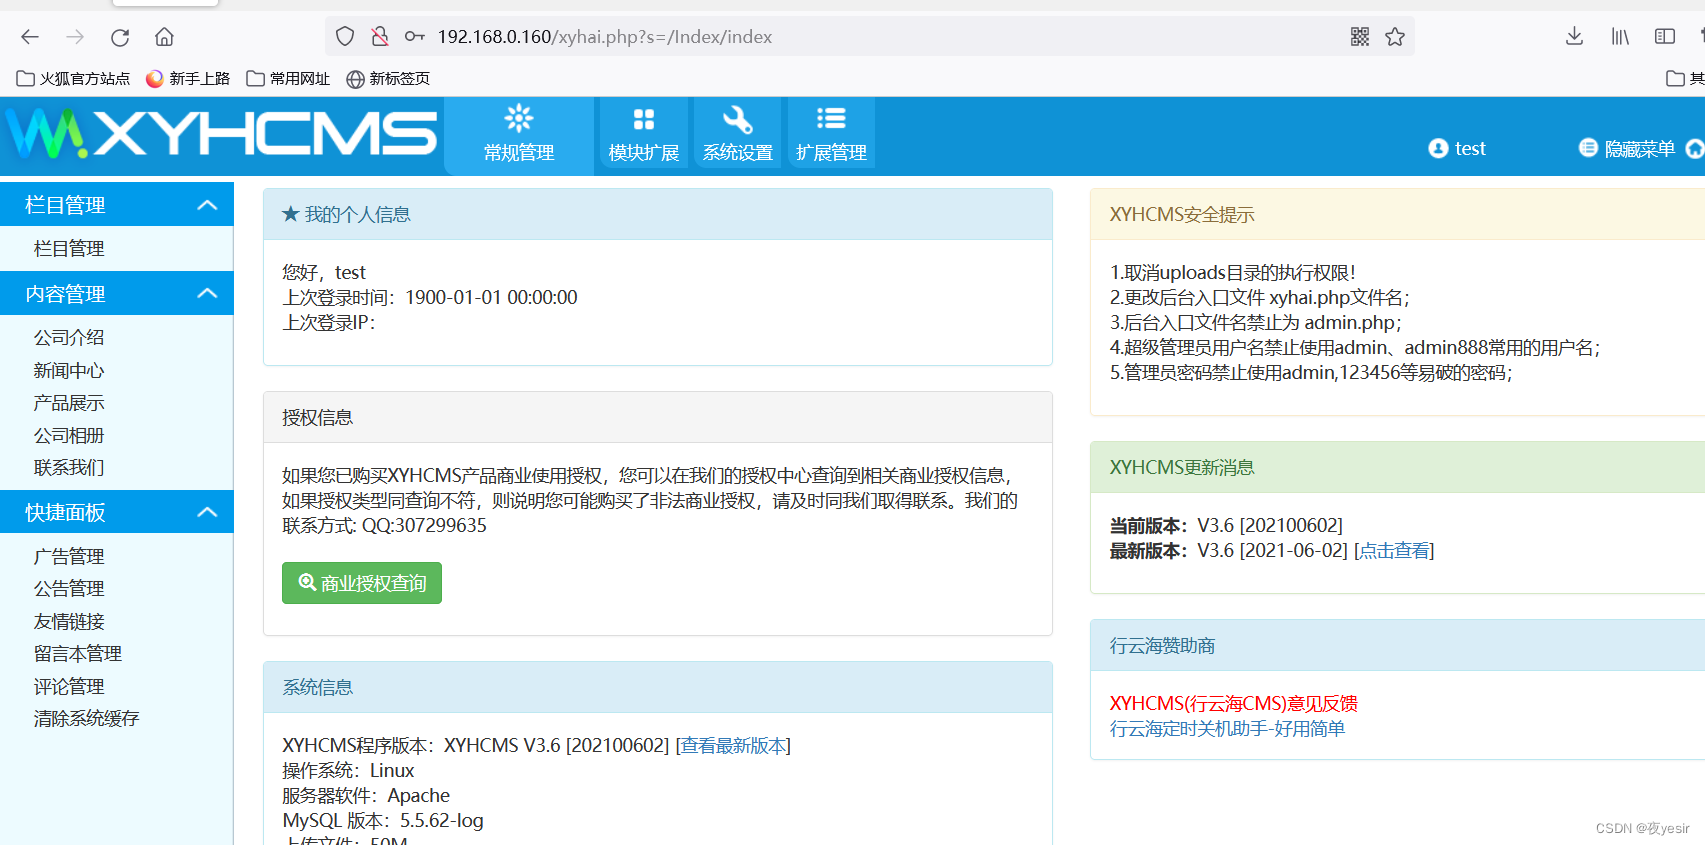This screenshot has width=1705, height=845.
Task: Open 公告管理 in the sidebar
Action: [x=69, y=589]
